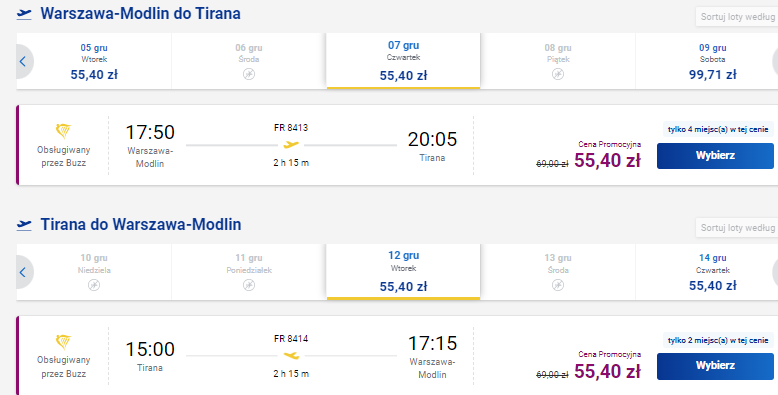Open the return Sortuj loty według dropdown
Screen dimensions: 778x395
(737, 228)
